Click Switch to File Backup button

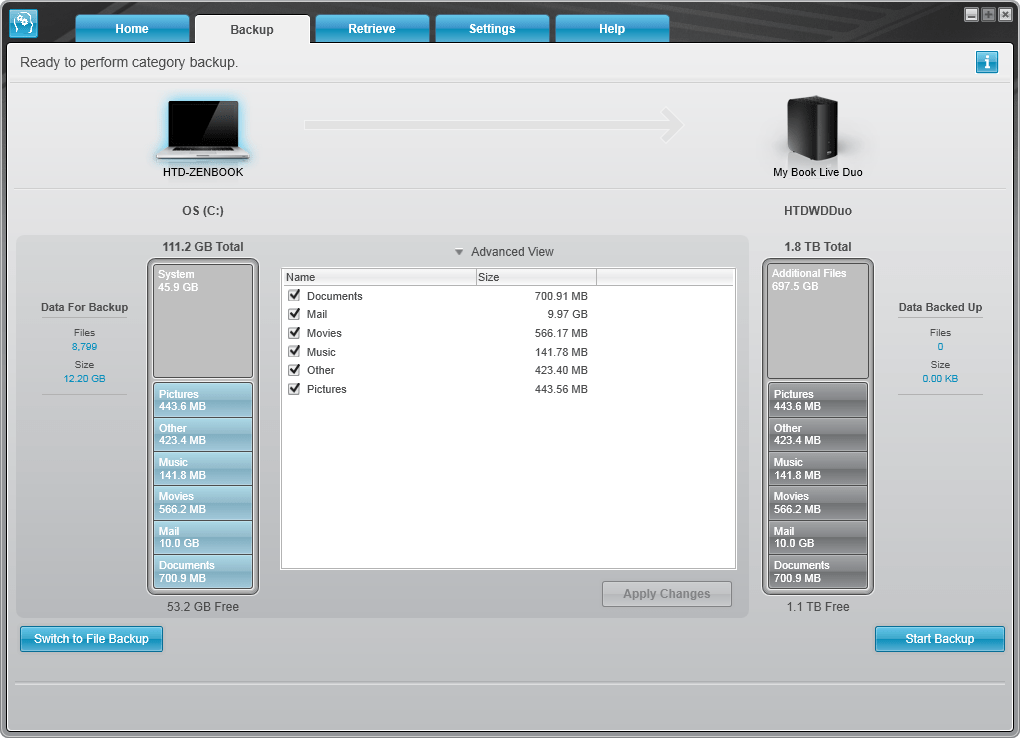coord(91,639)
